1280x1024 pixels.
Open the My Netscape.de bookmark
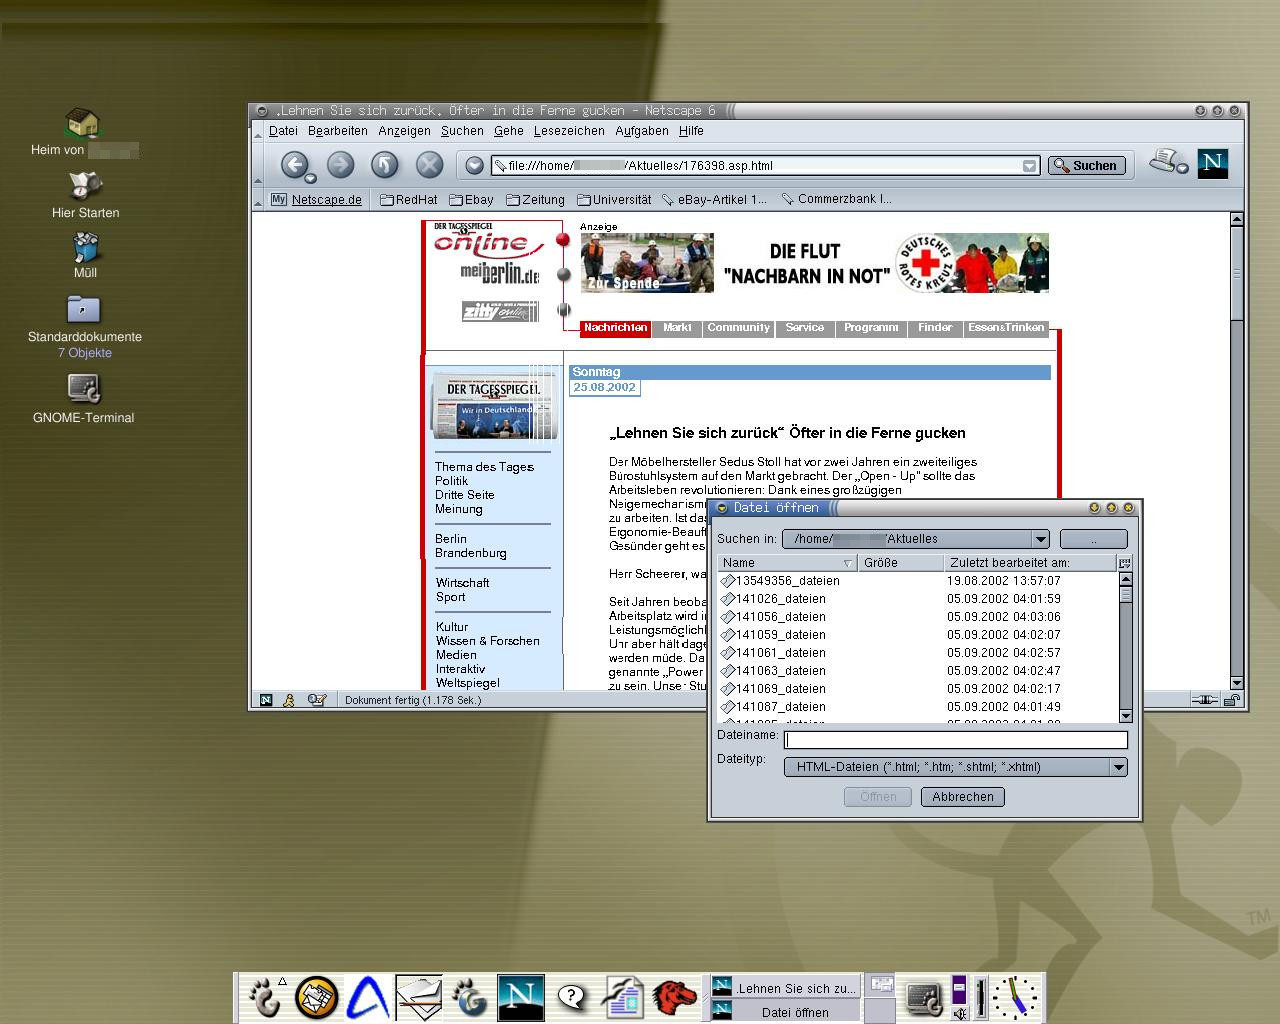pos(317,200)
